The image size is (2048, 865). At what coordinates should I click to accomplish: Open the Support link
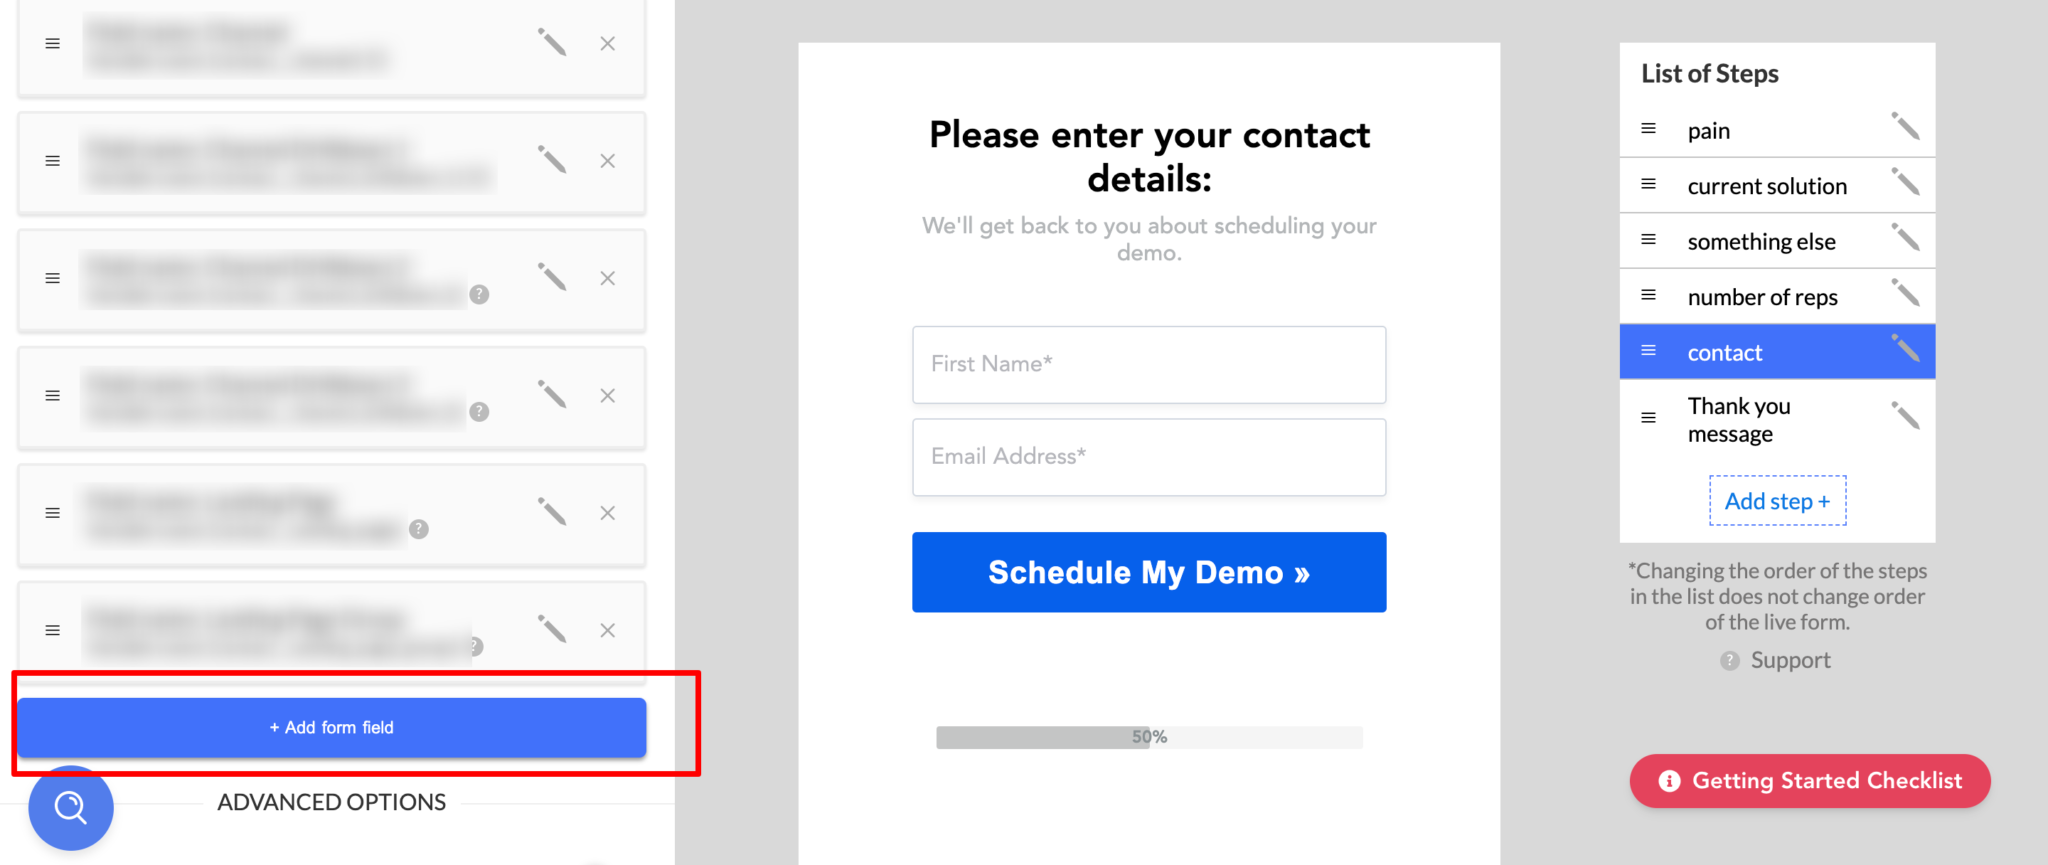click(1790, 660)
